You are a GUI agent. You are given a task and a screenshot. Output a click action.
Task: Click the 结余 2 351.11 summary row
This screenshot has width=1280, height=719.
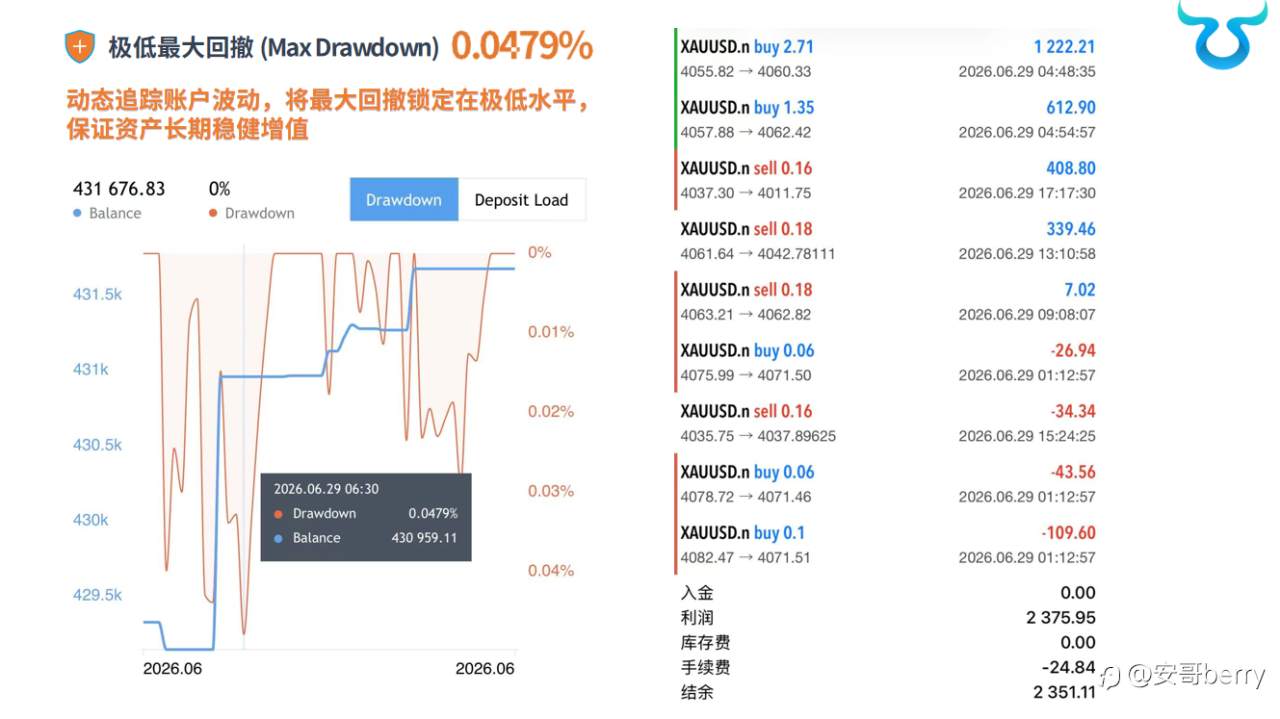click(x=888, y=692)
